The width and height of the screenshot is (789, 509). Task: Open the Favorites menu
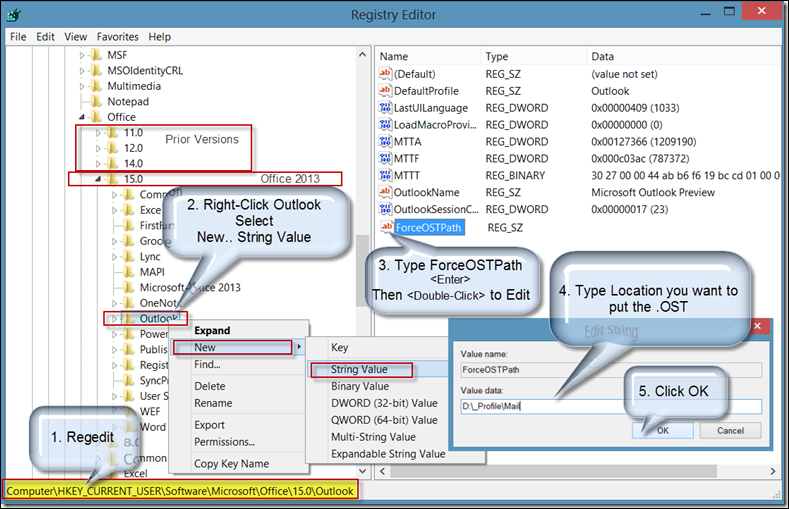118,37
